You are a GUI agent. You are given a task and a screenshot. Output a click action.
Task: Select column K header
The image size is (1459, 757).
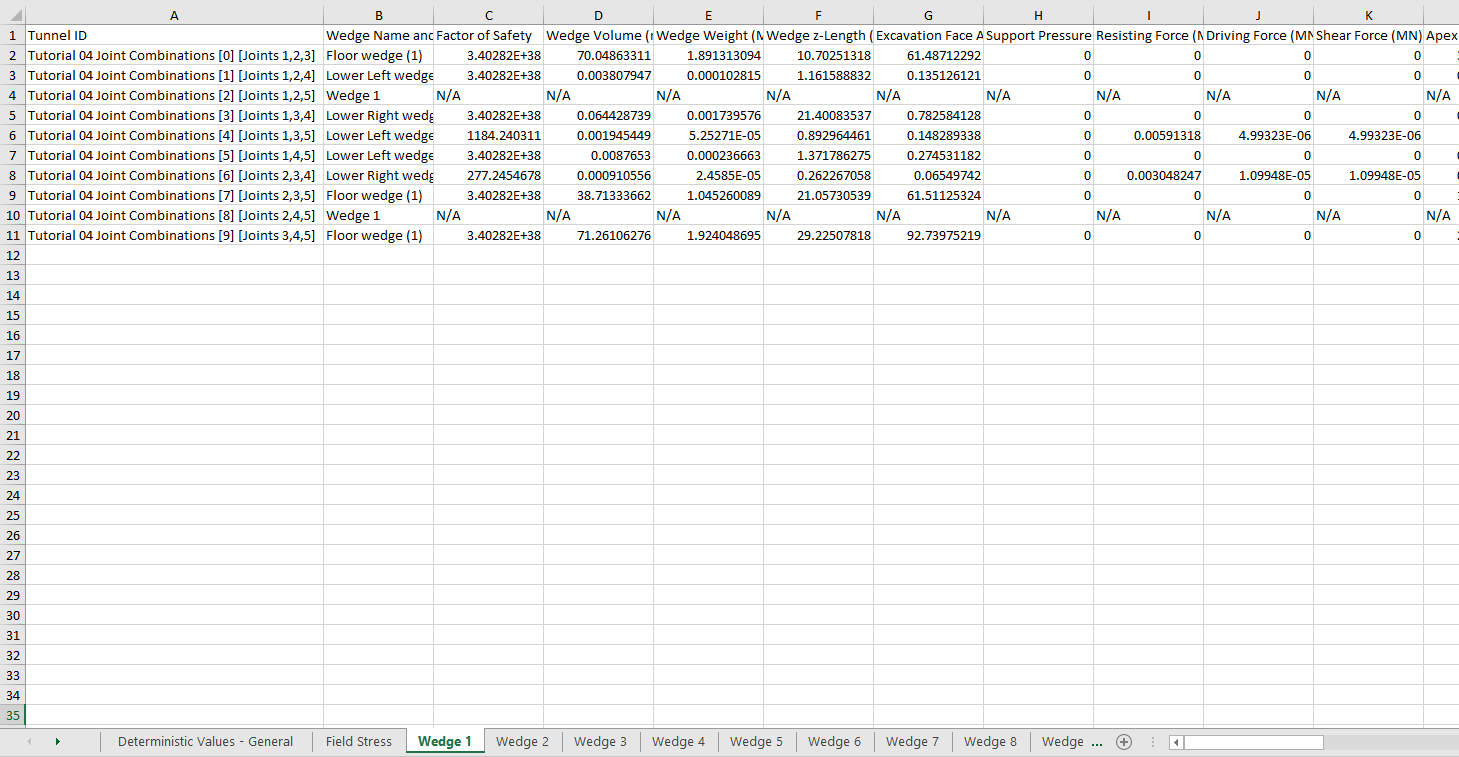coord(1368,15)
